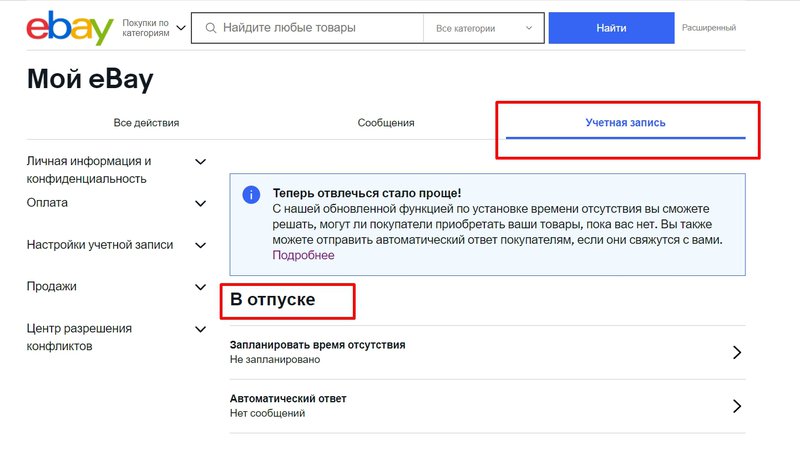
Task: Switch to the Все действия tab
Action: click(x=146, y=123)
